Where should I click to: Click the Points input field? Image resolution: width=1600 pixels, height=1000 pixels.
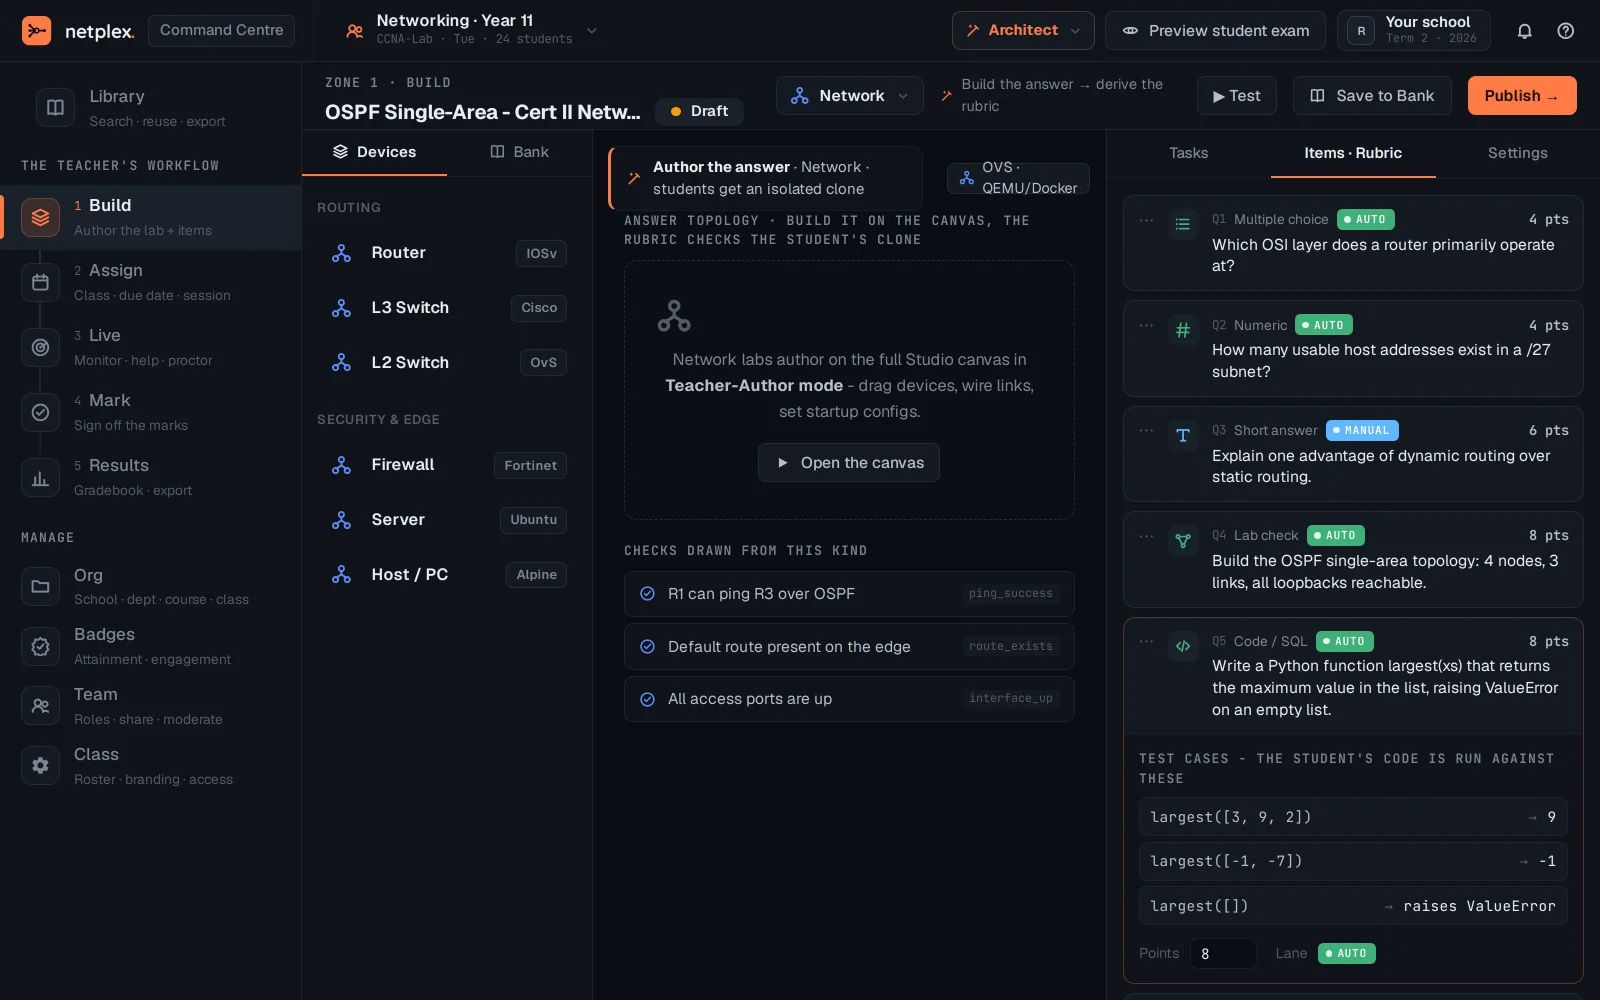coord(1223,954)
